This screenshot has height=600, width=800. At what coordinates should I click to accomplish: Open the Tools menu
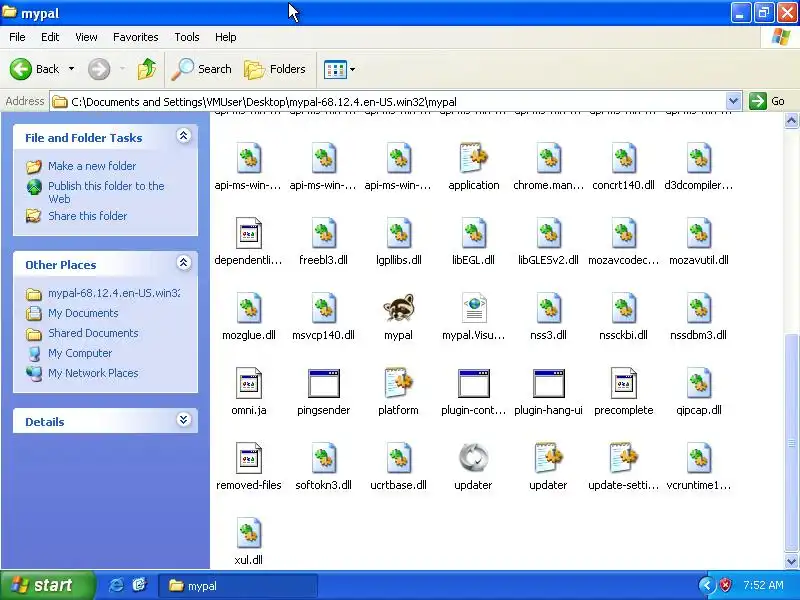(187, 37)
